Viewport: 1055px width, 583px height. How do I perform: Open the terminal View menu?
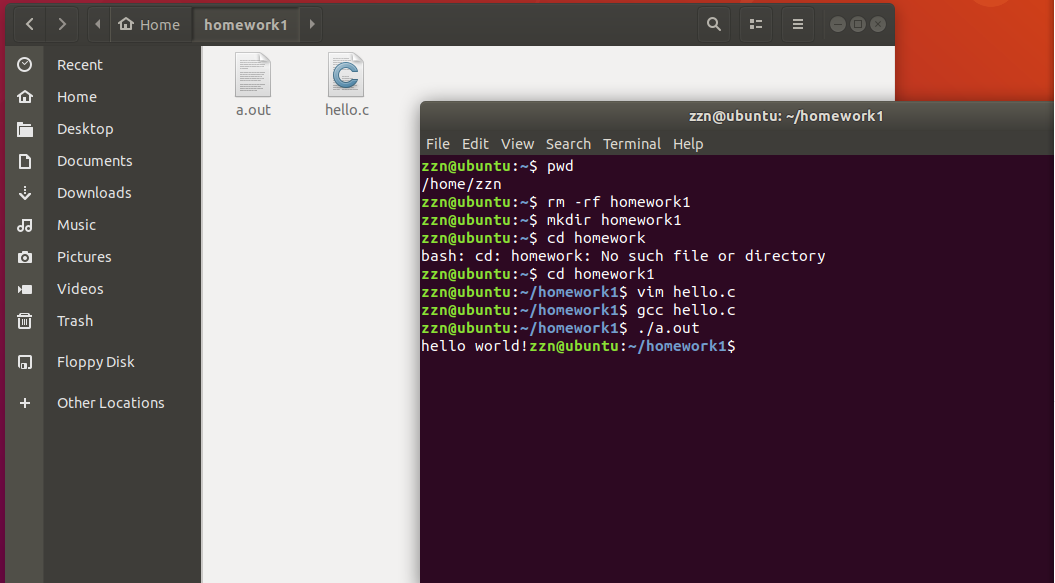click(517, 144)
